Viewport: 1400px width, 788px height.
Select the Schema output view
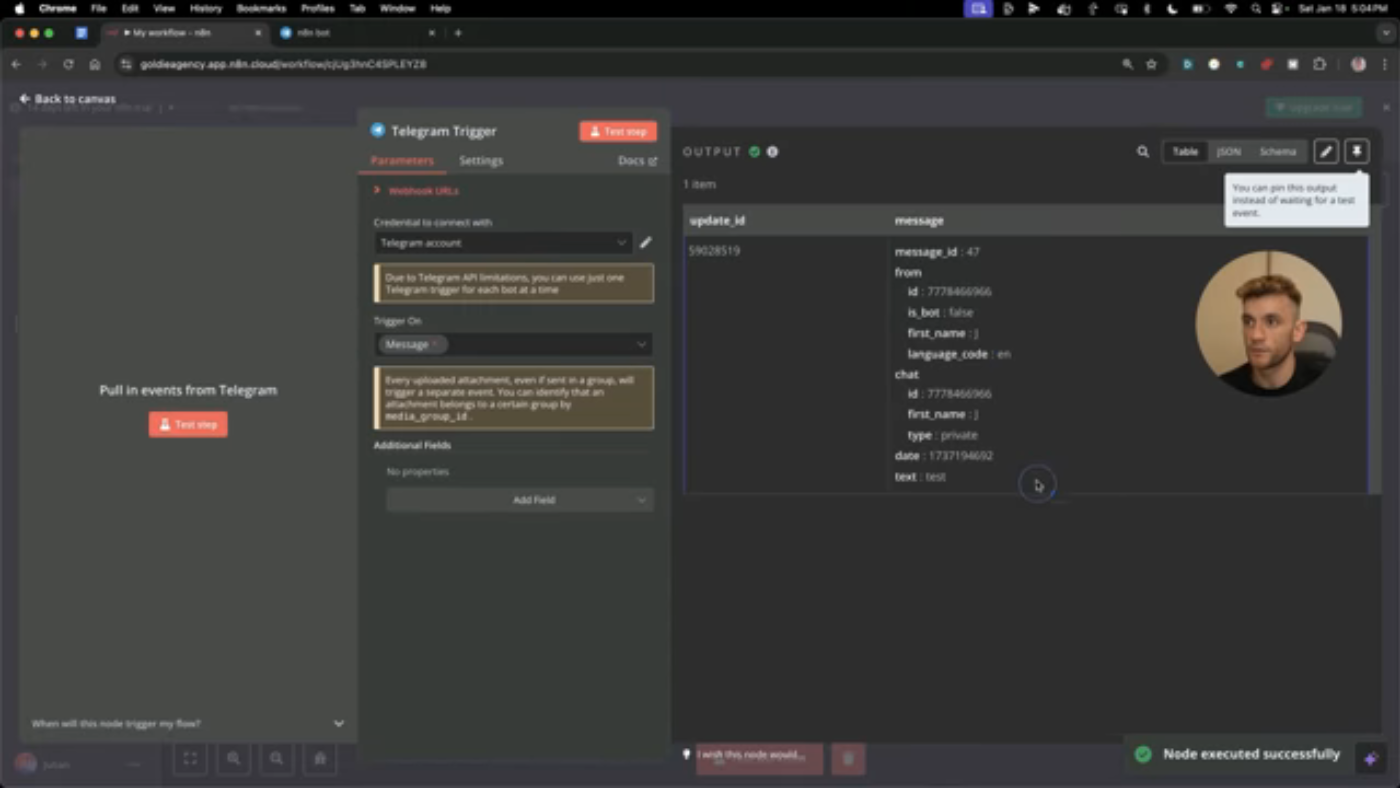pos(1277,152)
